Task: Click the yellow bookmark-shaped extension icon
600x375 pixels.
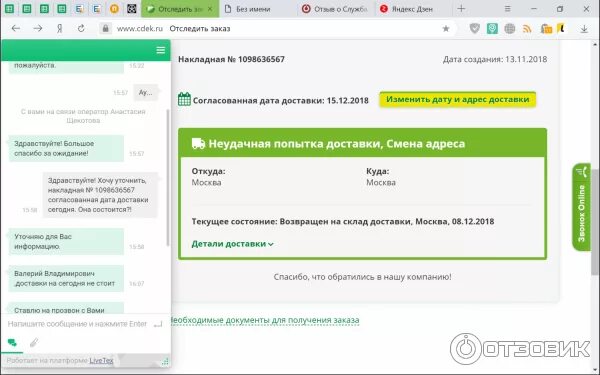Action: pyautogui.click(x=561, y=28)
